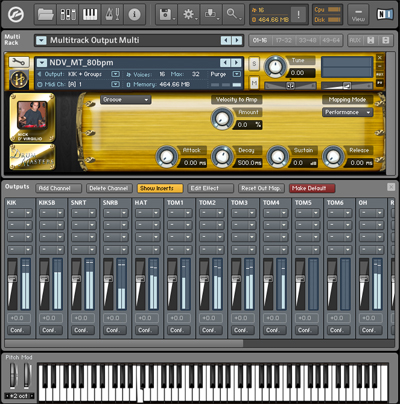Click the +2 oct keyboard octave selector

pyautogui.click(x=19, y=396)
